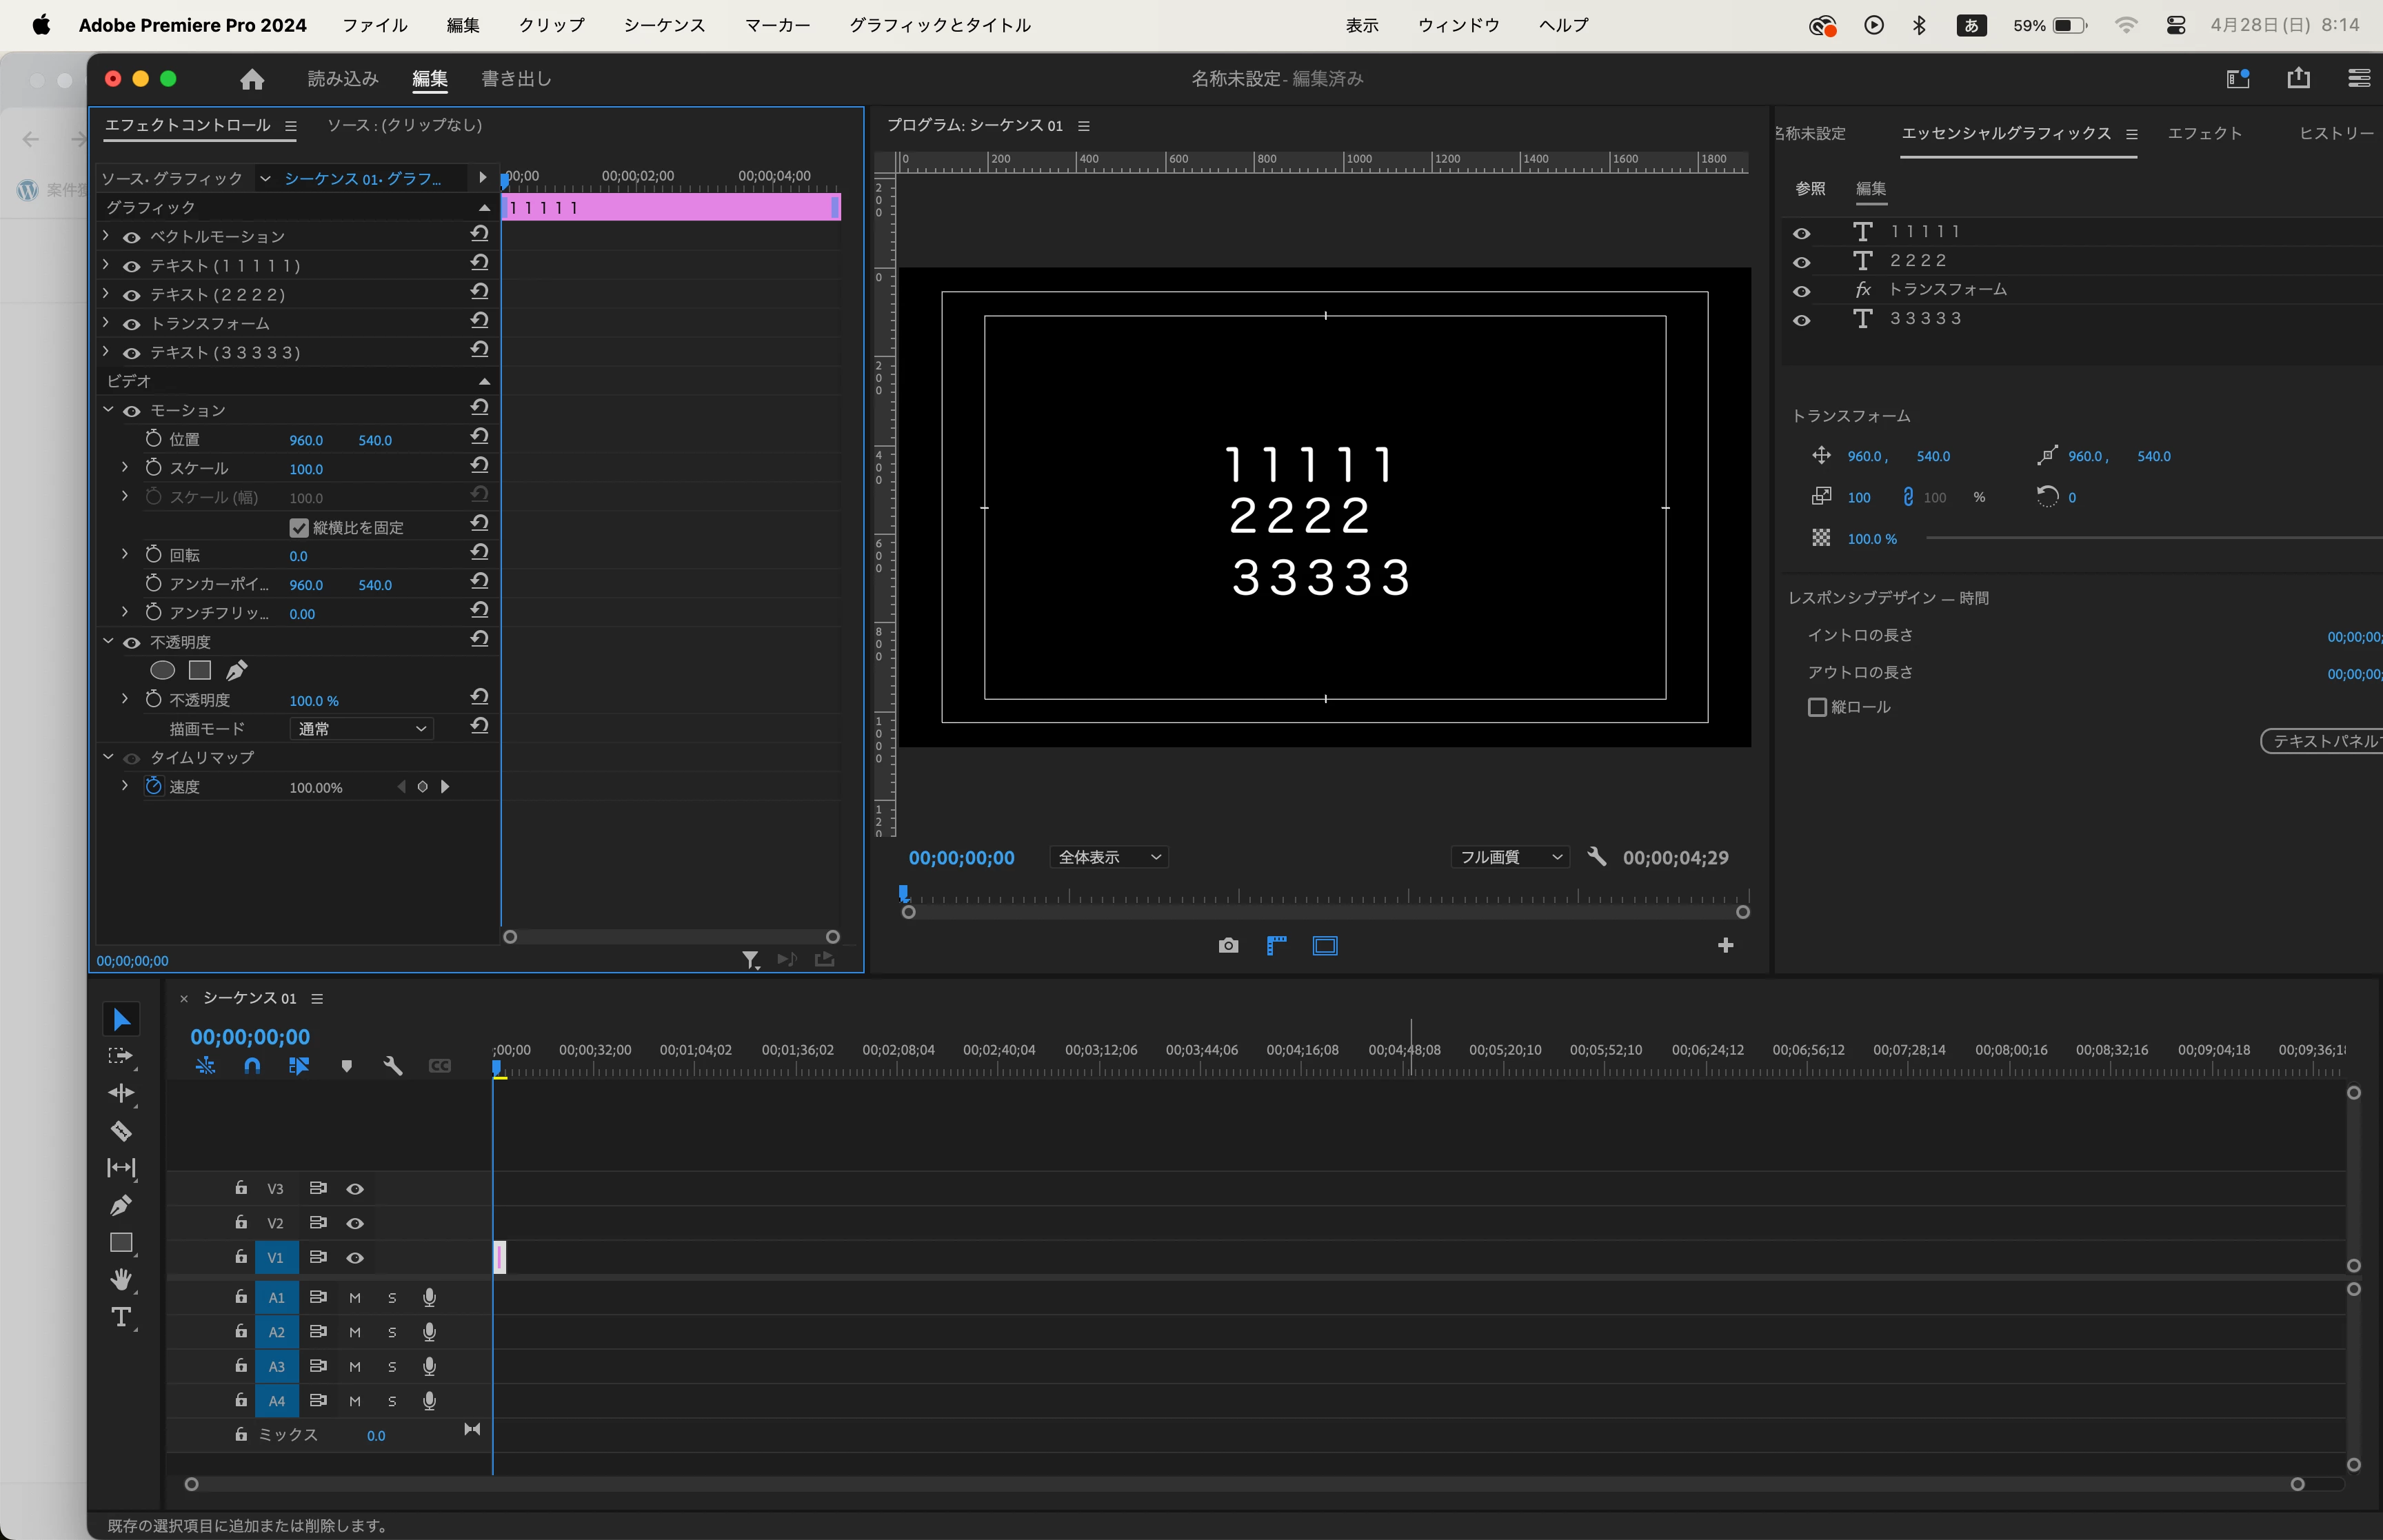
Task: Select the Hand tool
Action: point(121,1279)
